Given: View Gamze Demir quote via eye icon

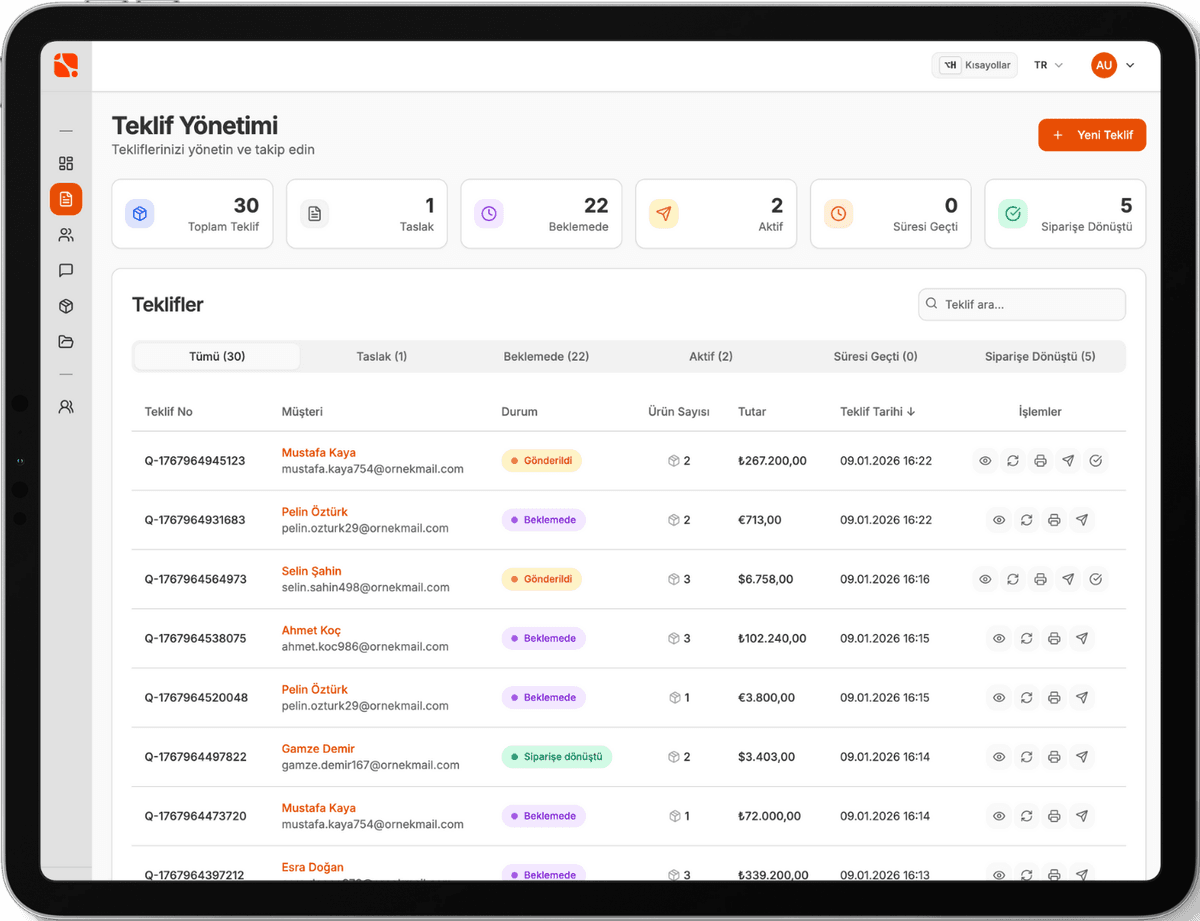Looking at the screenshot, I should click(x=999, y=757).
